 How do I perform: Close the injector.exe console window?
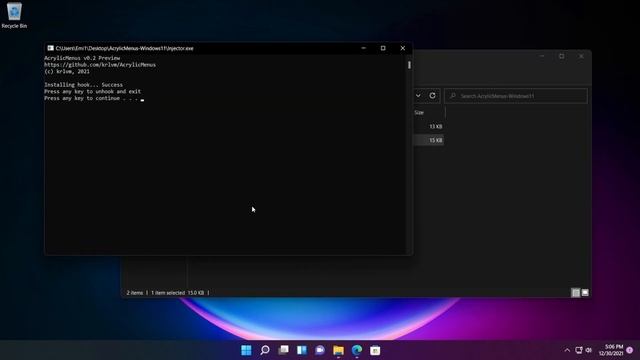coord(402,48)
